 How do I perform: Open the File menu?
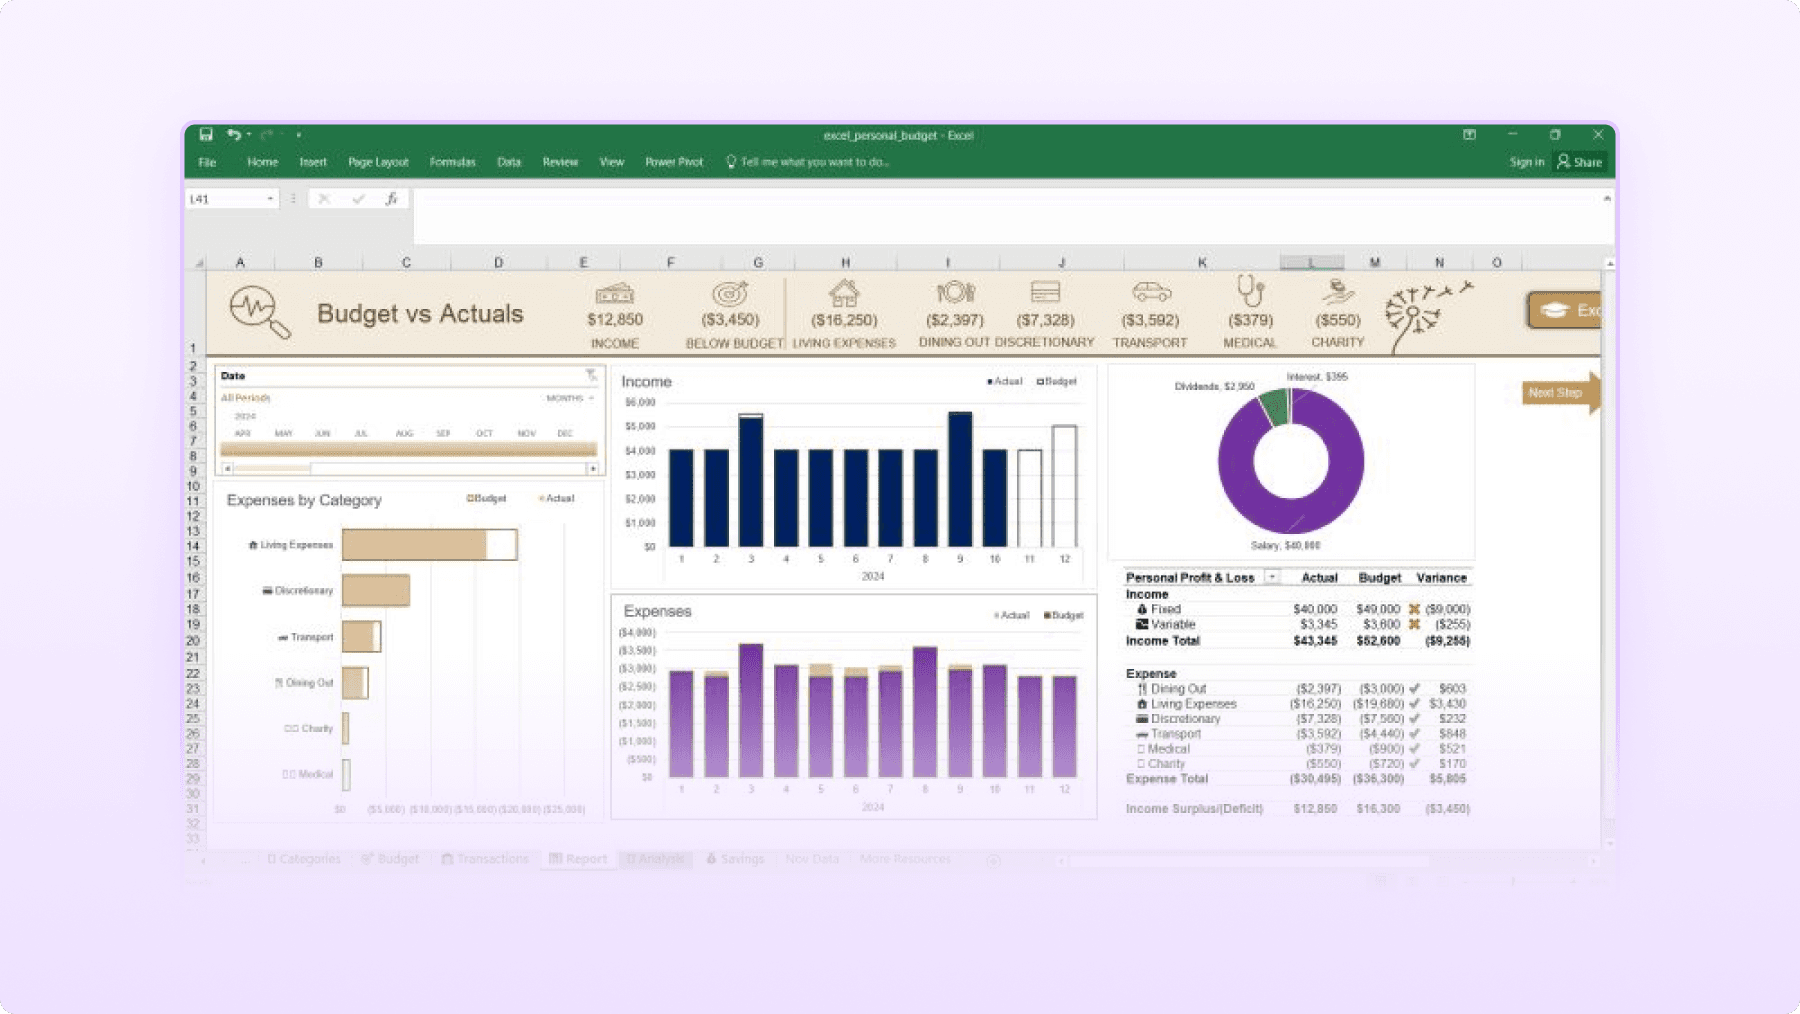tap(207, 162)
